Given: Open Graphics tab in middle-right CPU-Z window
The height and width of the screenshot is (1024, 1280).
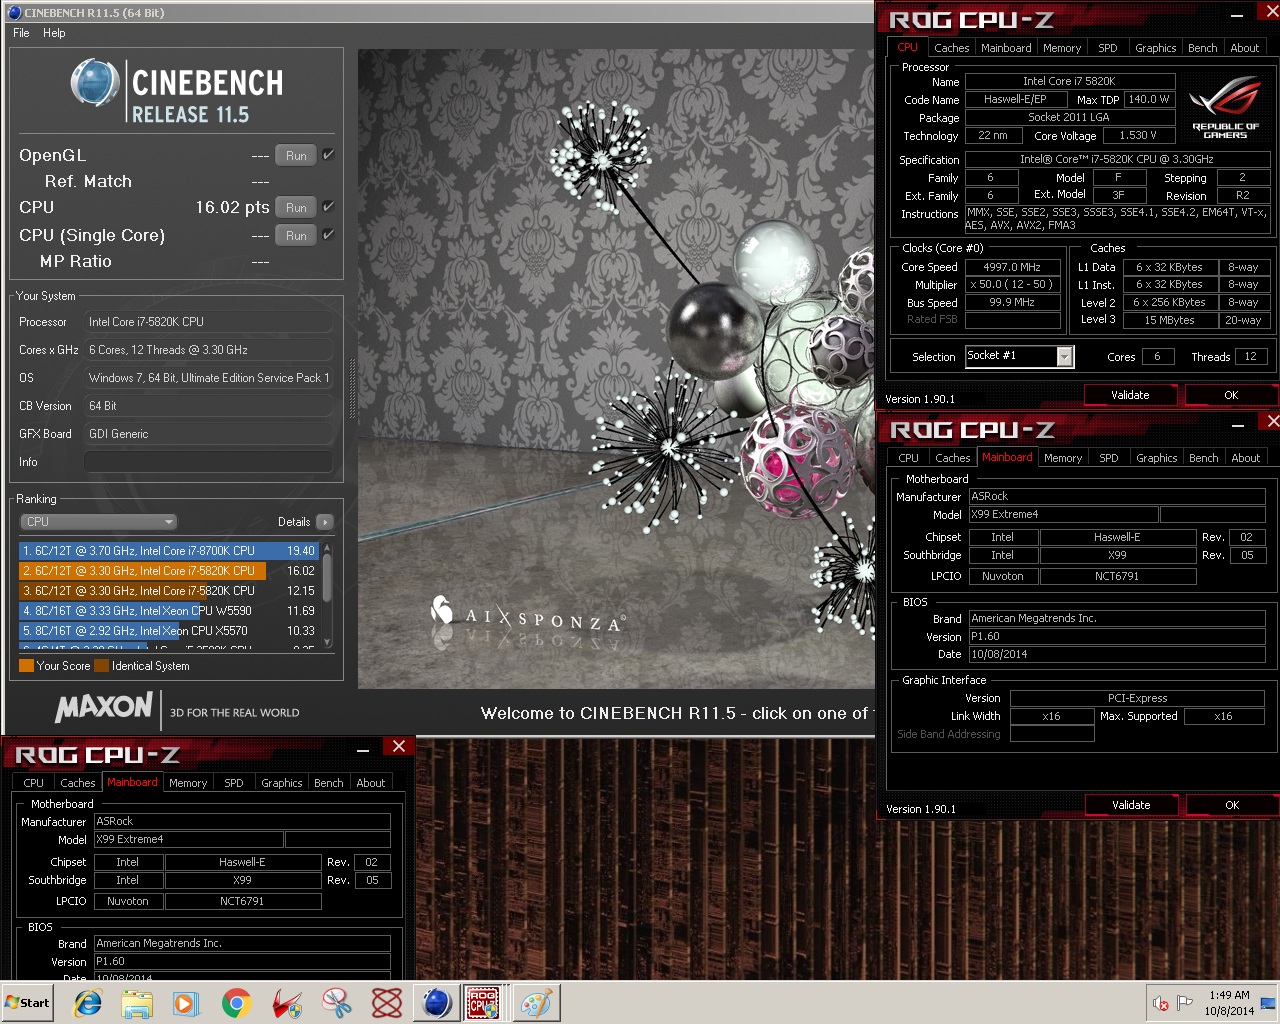Looking at the screenshot, I should pos(1157,458).
